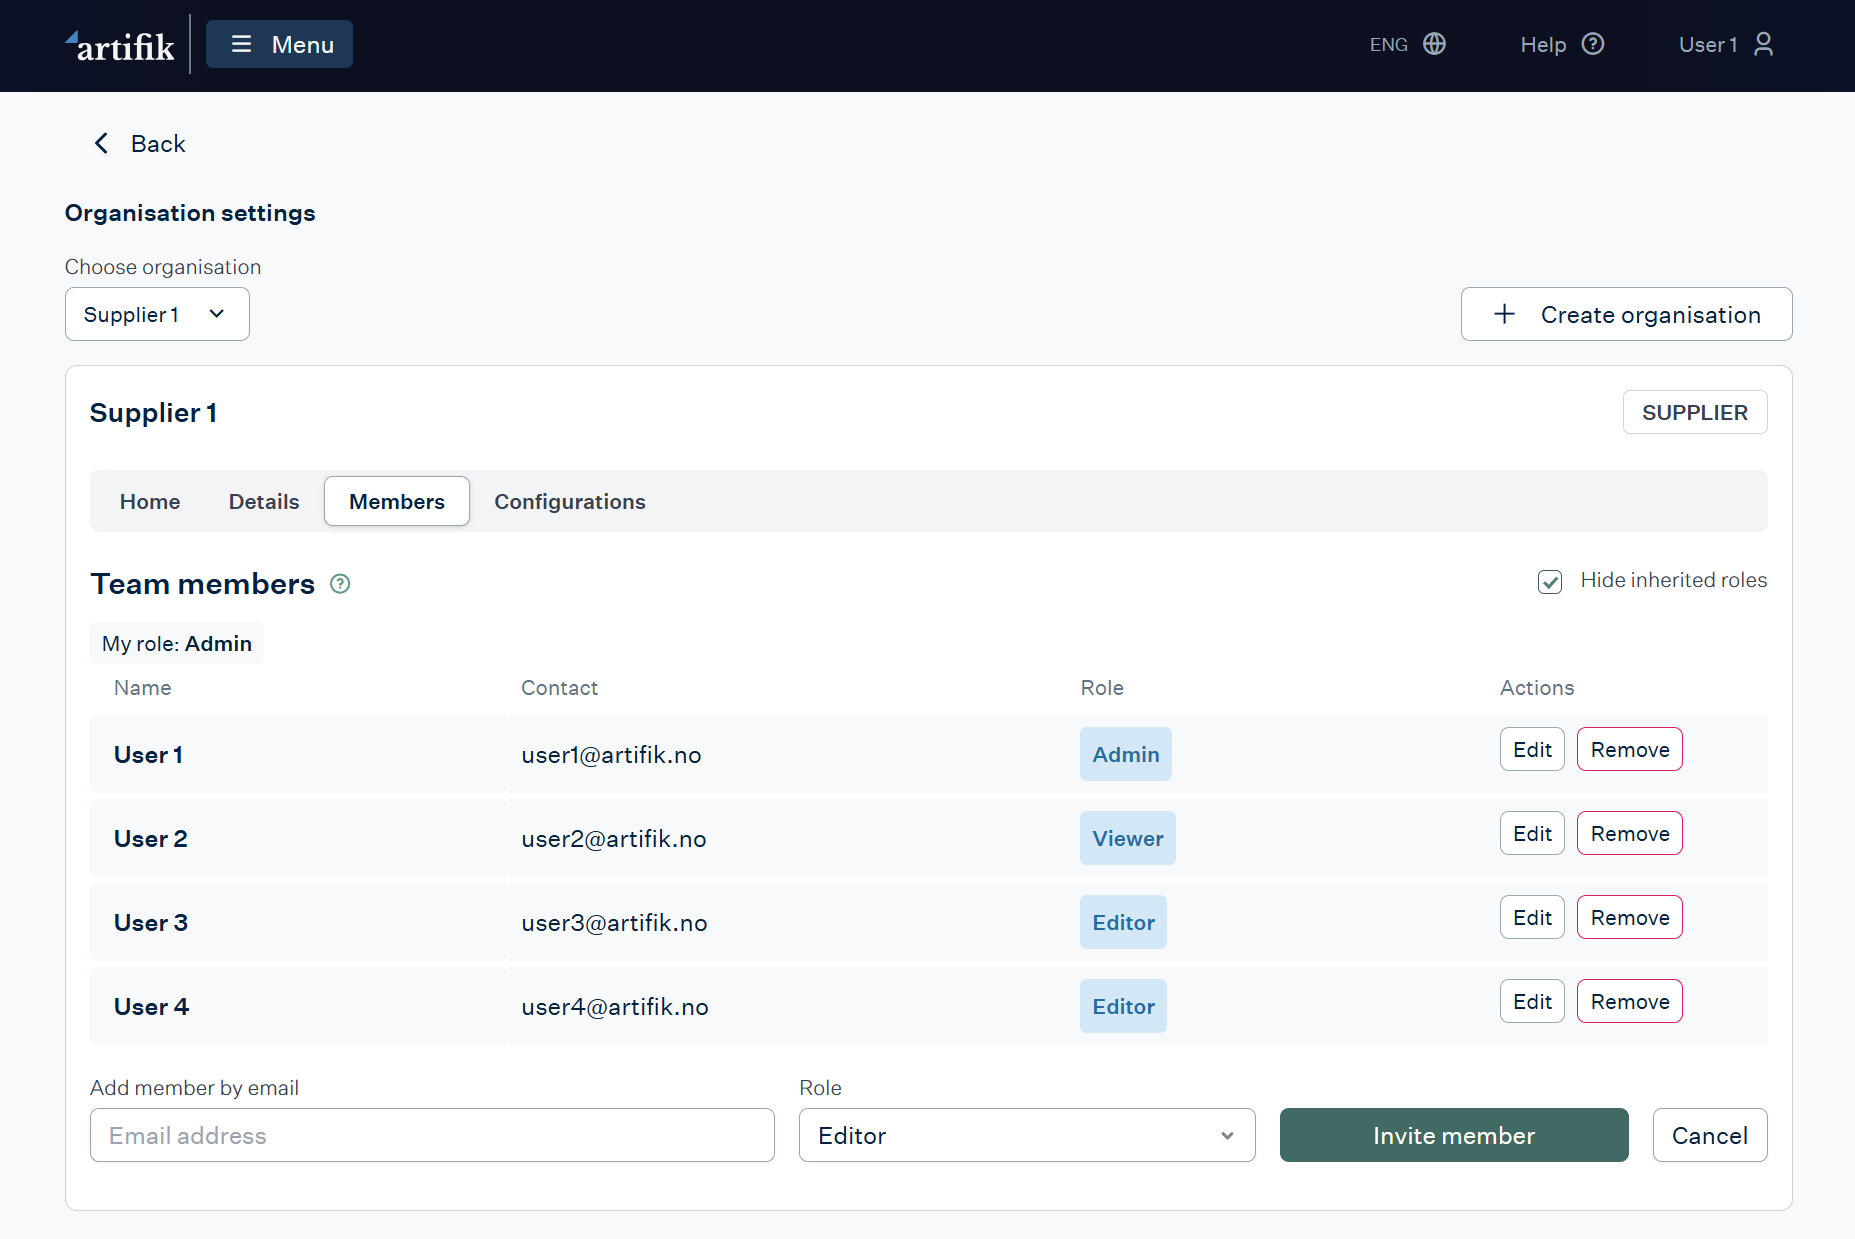The image size is (1855, 1239).
Task: Click the artifik logo
Action: (120, 45)
